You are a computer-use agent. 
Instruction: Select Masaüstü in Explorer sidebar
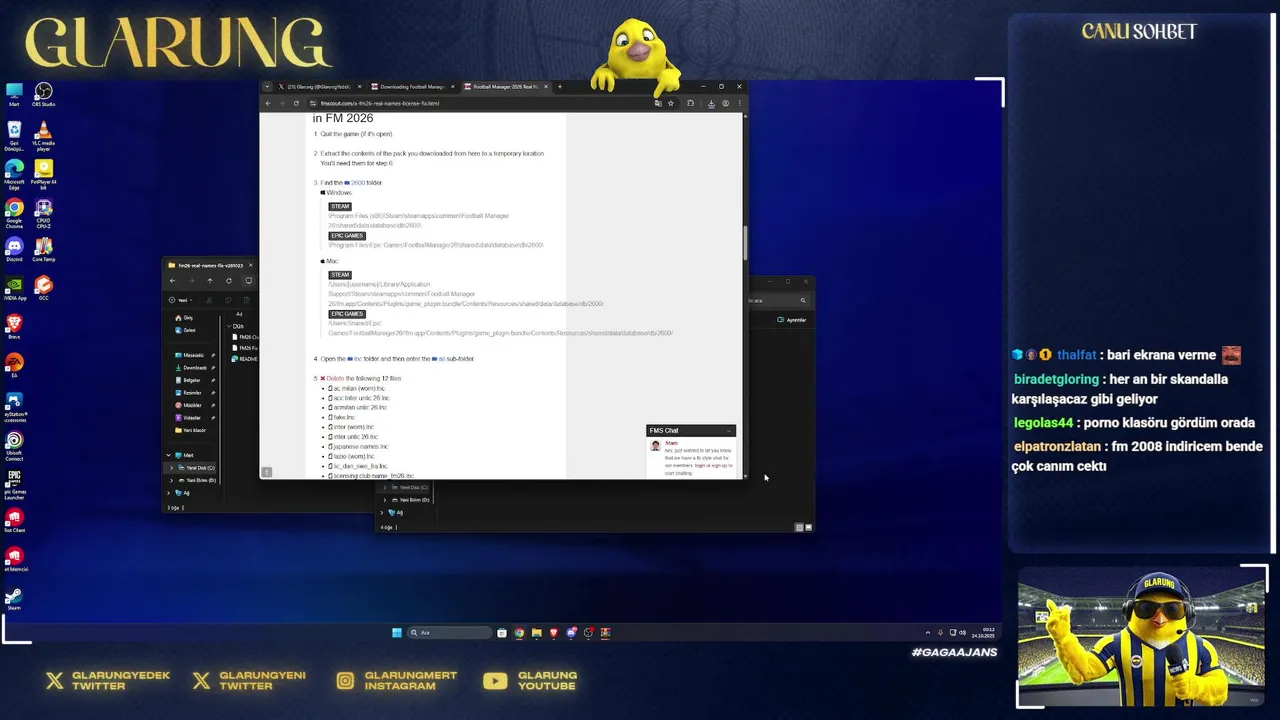point(193,355)
